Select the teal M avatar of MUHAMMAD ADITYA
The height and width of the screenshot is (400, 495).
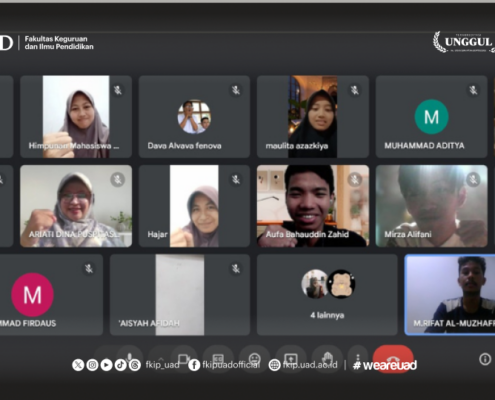pos(431,117)
